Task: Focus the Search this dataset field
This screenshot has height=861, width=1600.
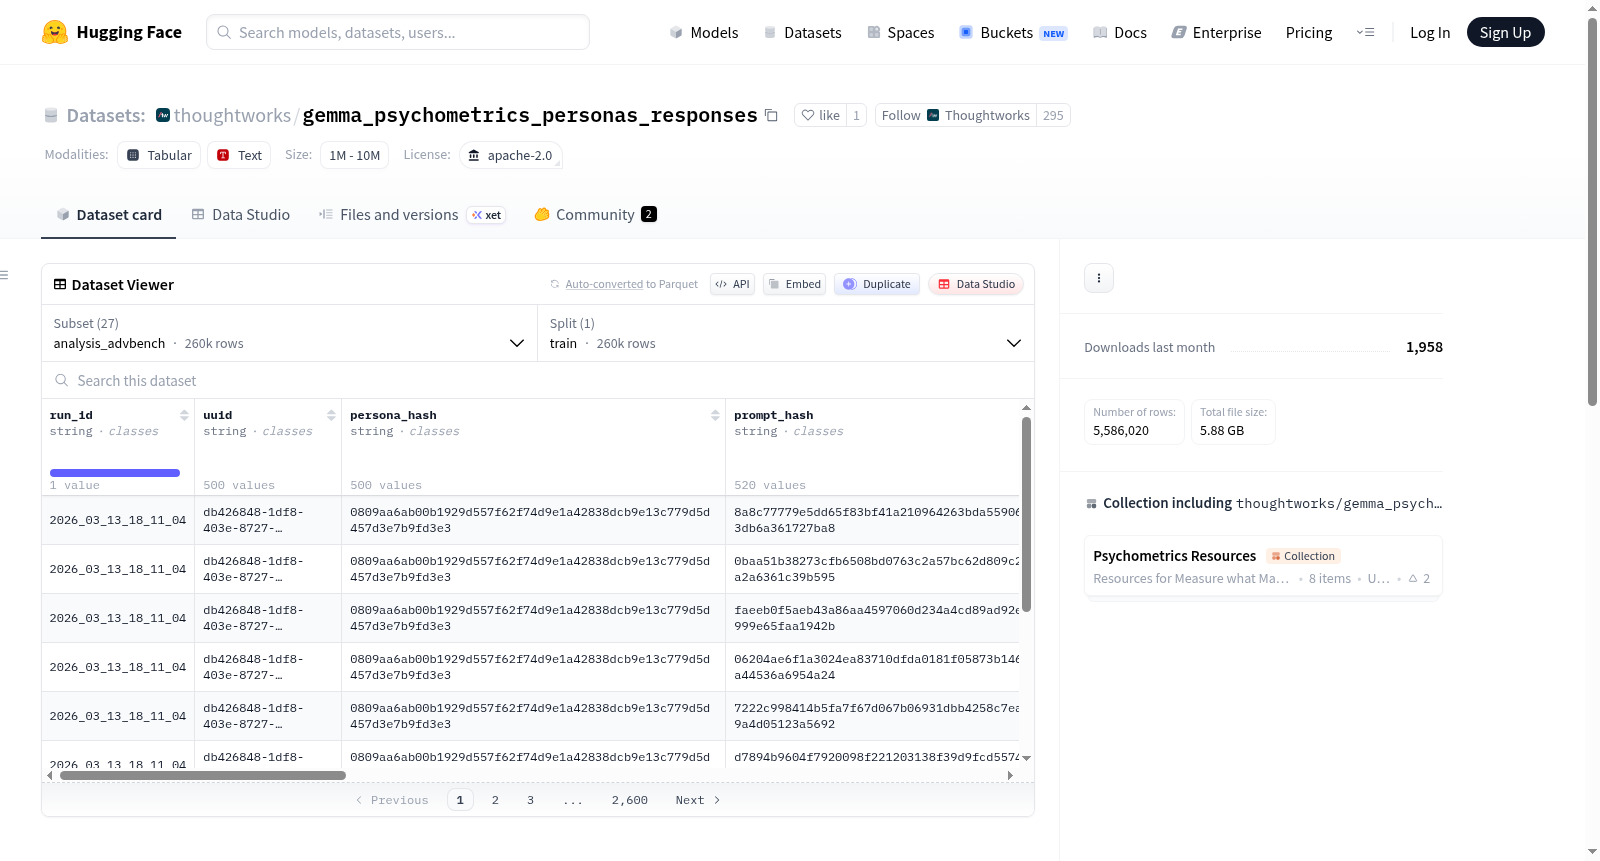Action: [x=538, y=380]
